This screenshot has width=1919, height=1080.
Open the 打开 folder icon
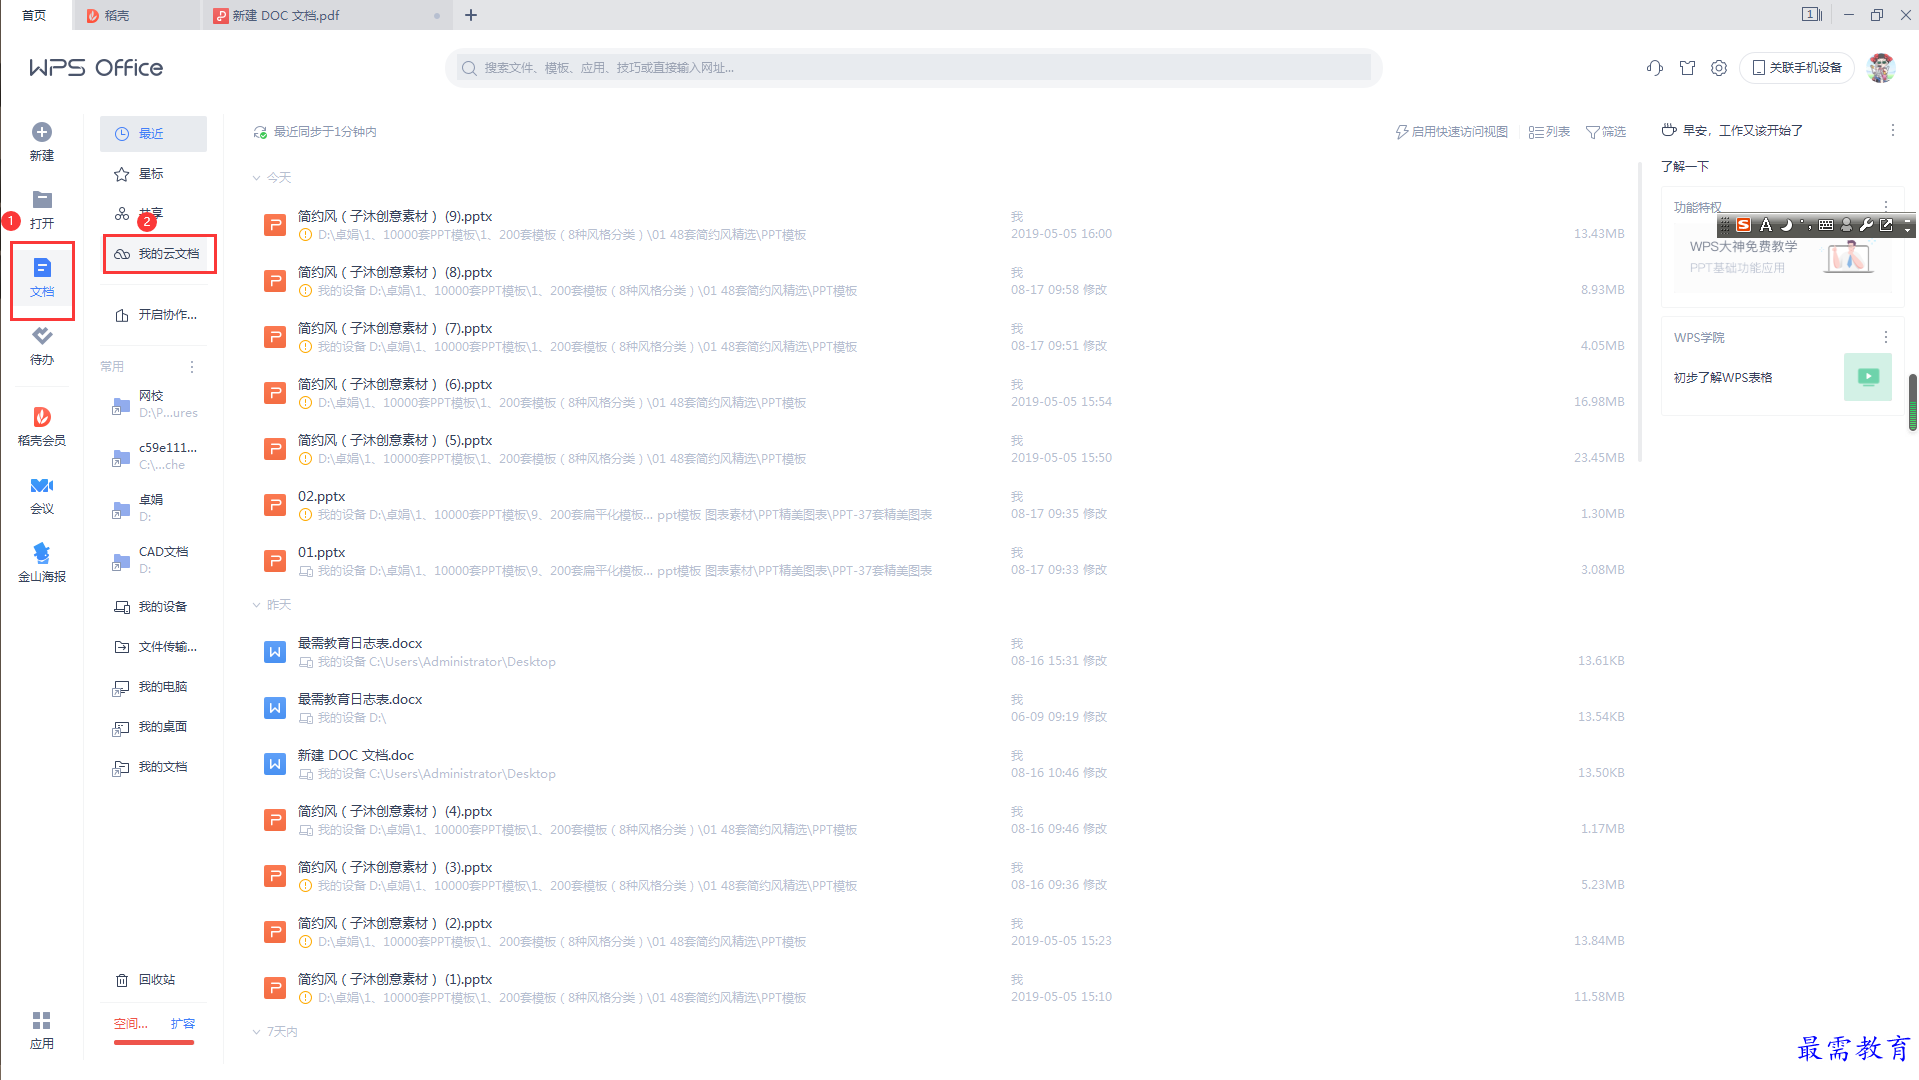click(x=42, y=200)
